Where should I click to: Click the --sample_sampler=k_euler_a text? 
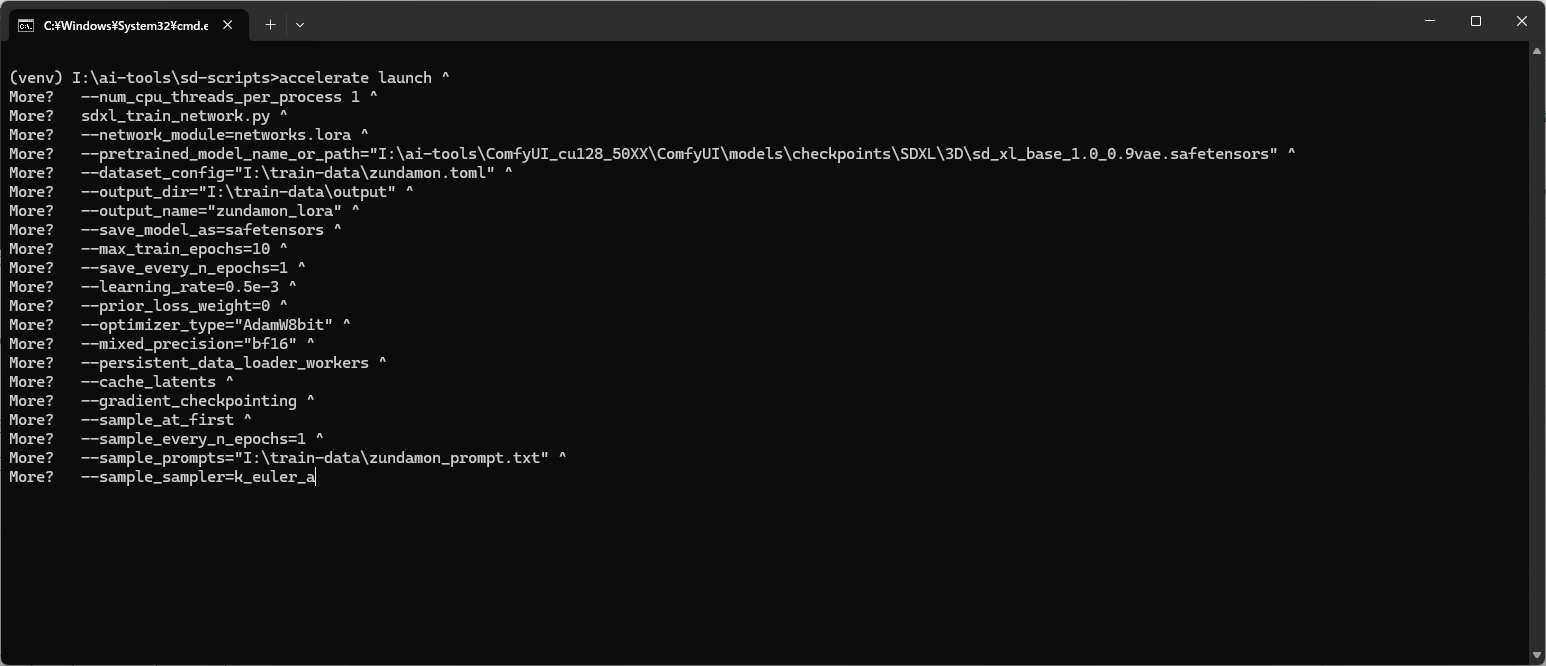pyautogui.click(x=198, y=477)
